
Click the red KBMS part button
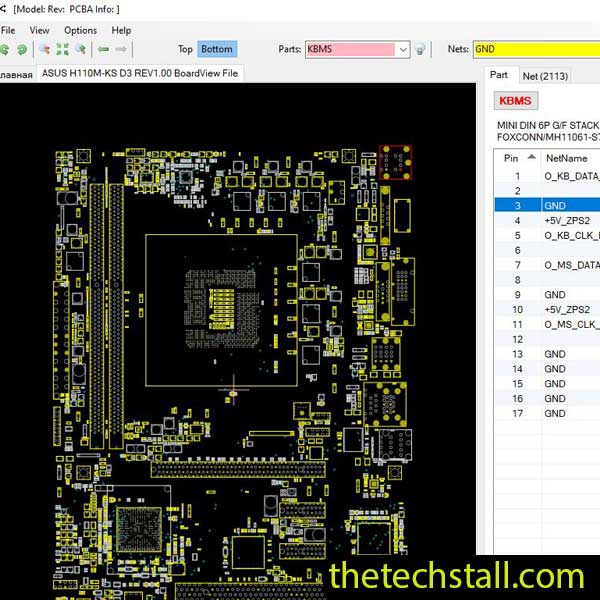[516, 101]
